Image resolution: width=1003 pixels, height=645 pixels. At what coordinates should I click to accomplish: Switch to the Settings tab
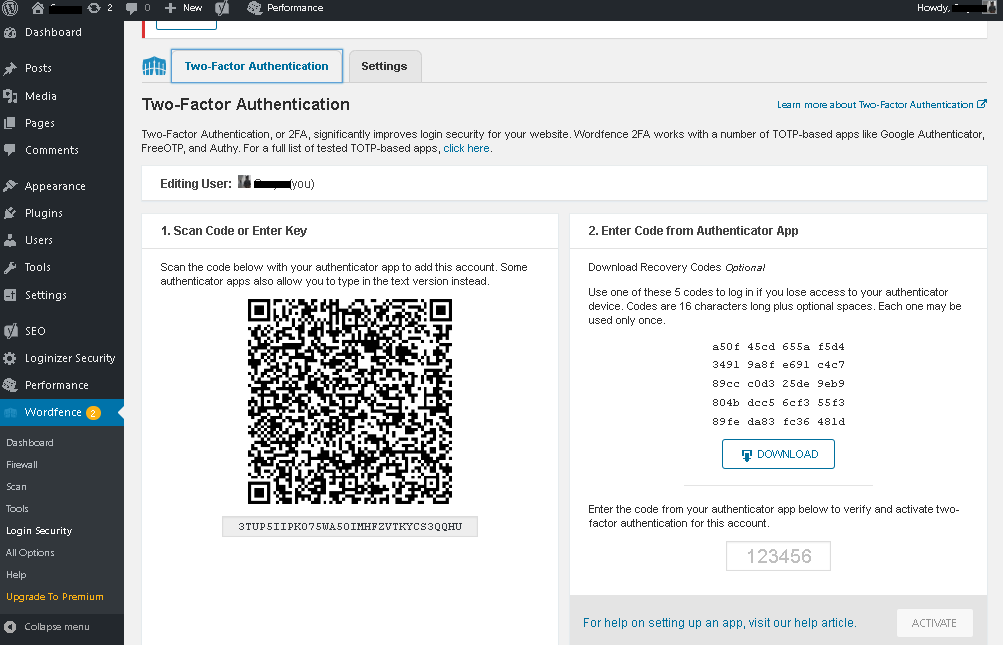pos(384,66)
